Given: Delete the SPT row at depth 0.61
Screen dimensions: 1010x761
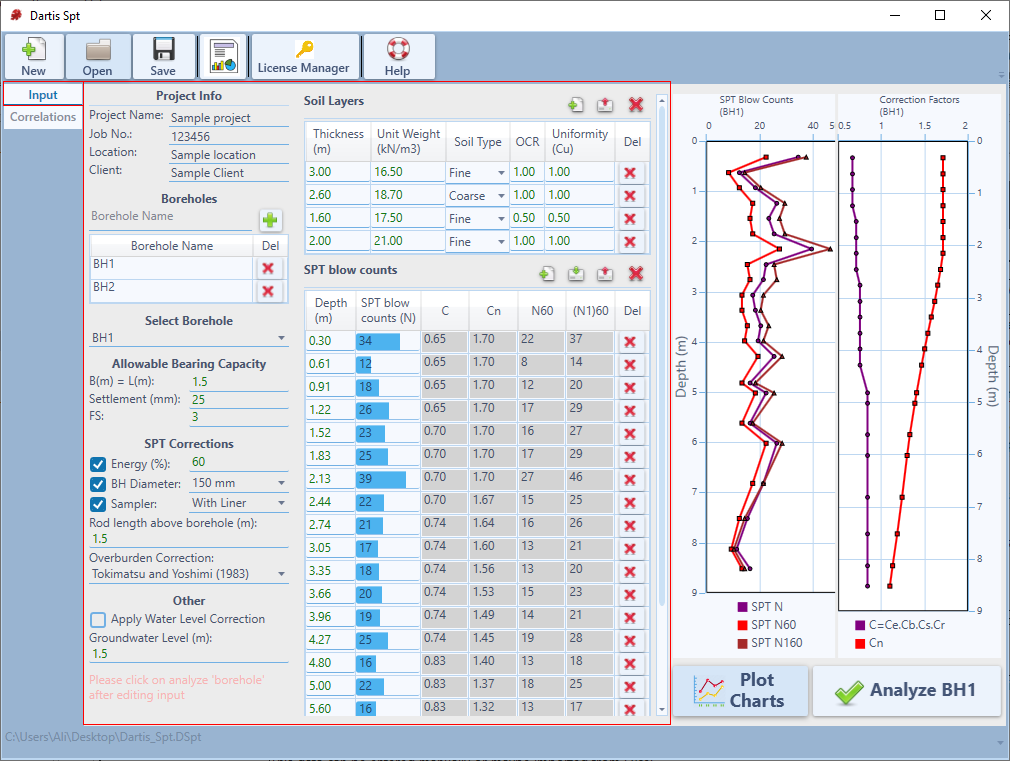Looking at the screenshot, I should coord(630,365).
